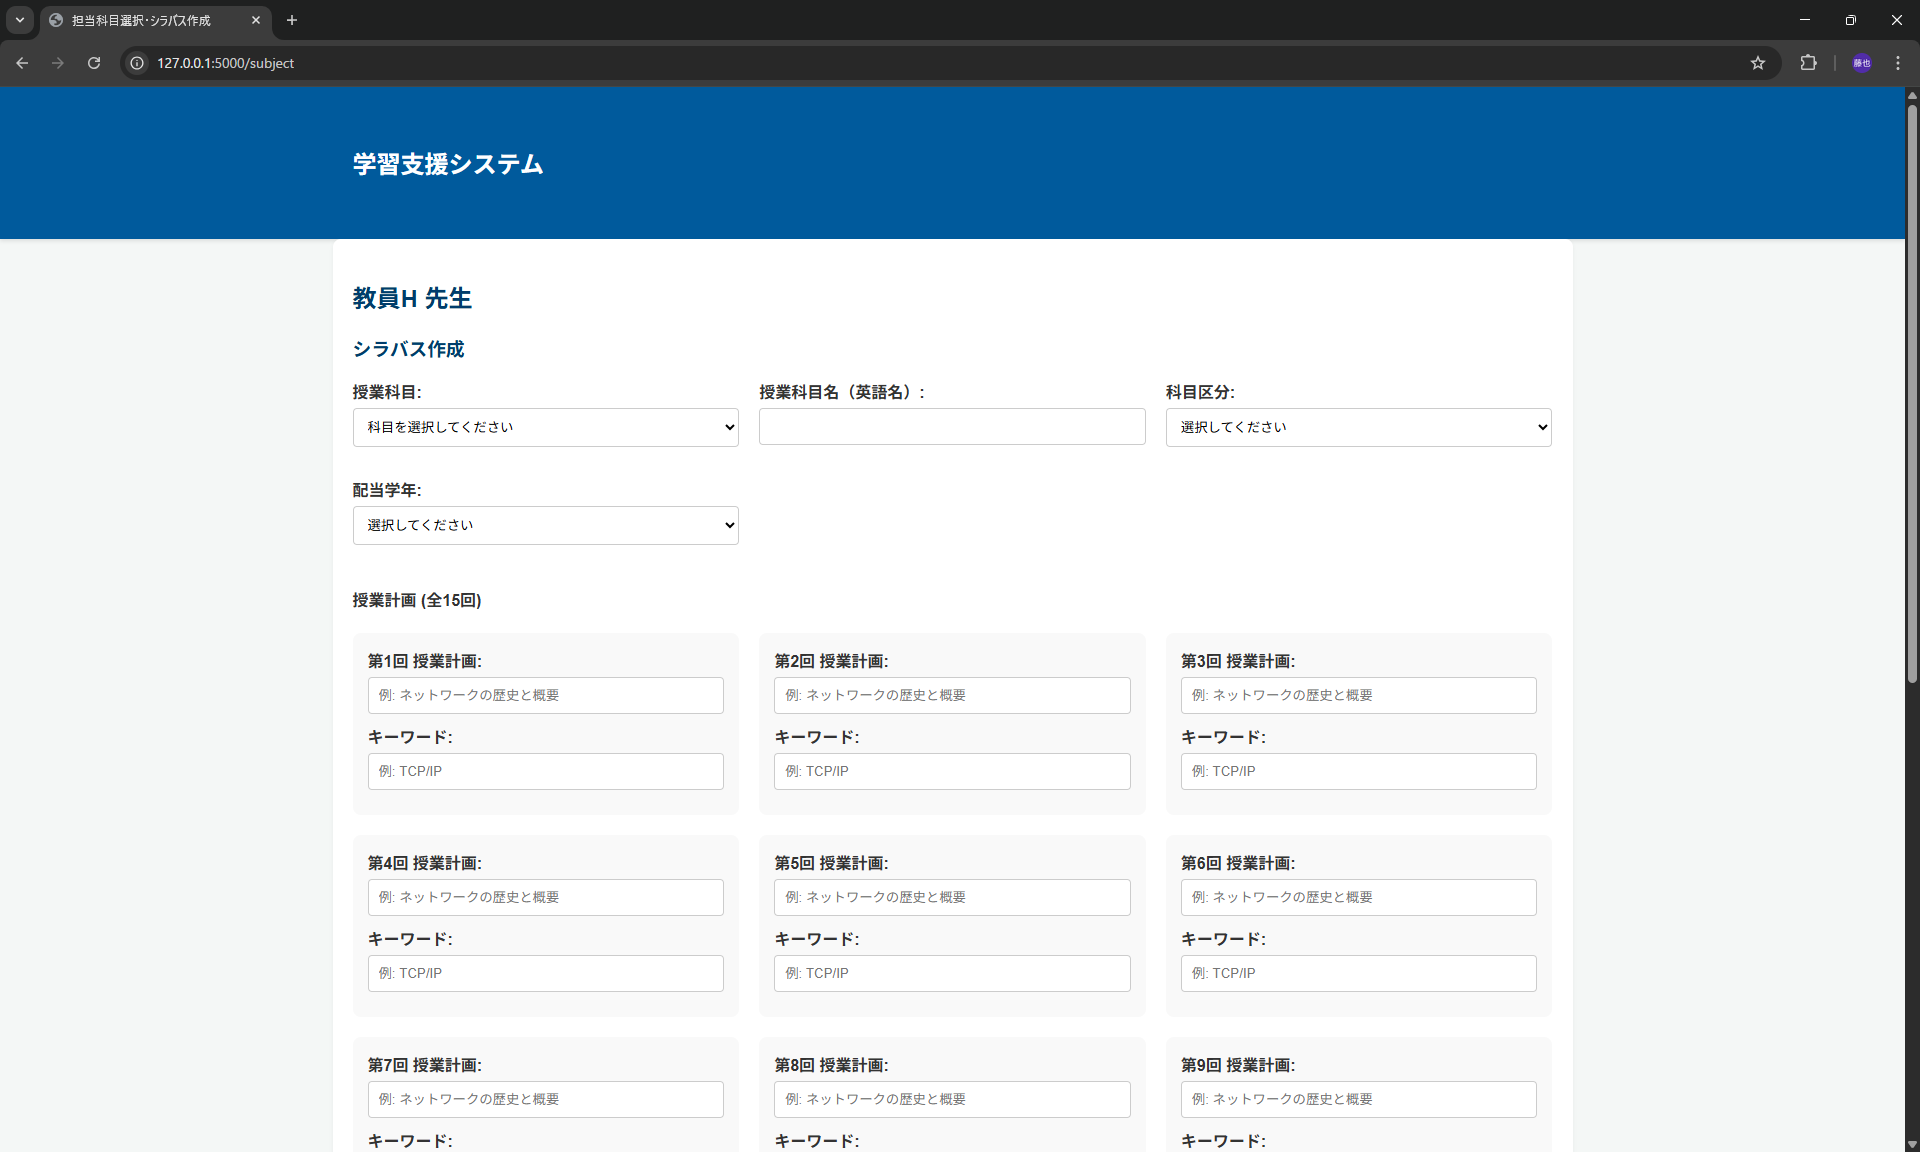Open the 授業科目 dropdown
Viewport: 1920px width, 1152px height.
545,427
